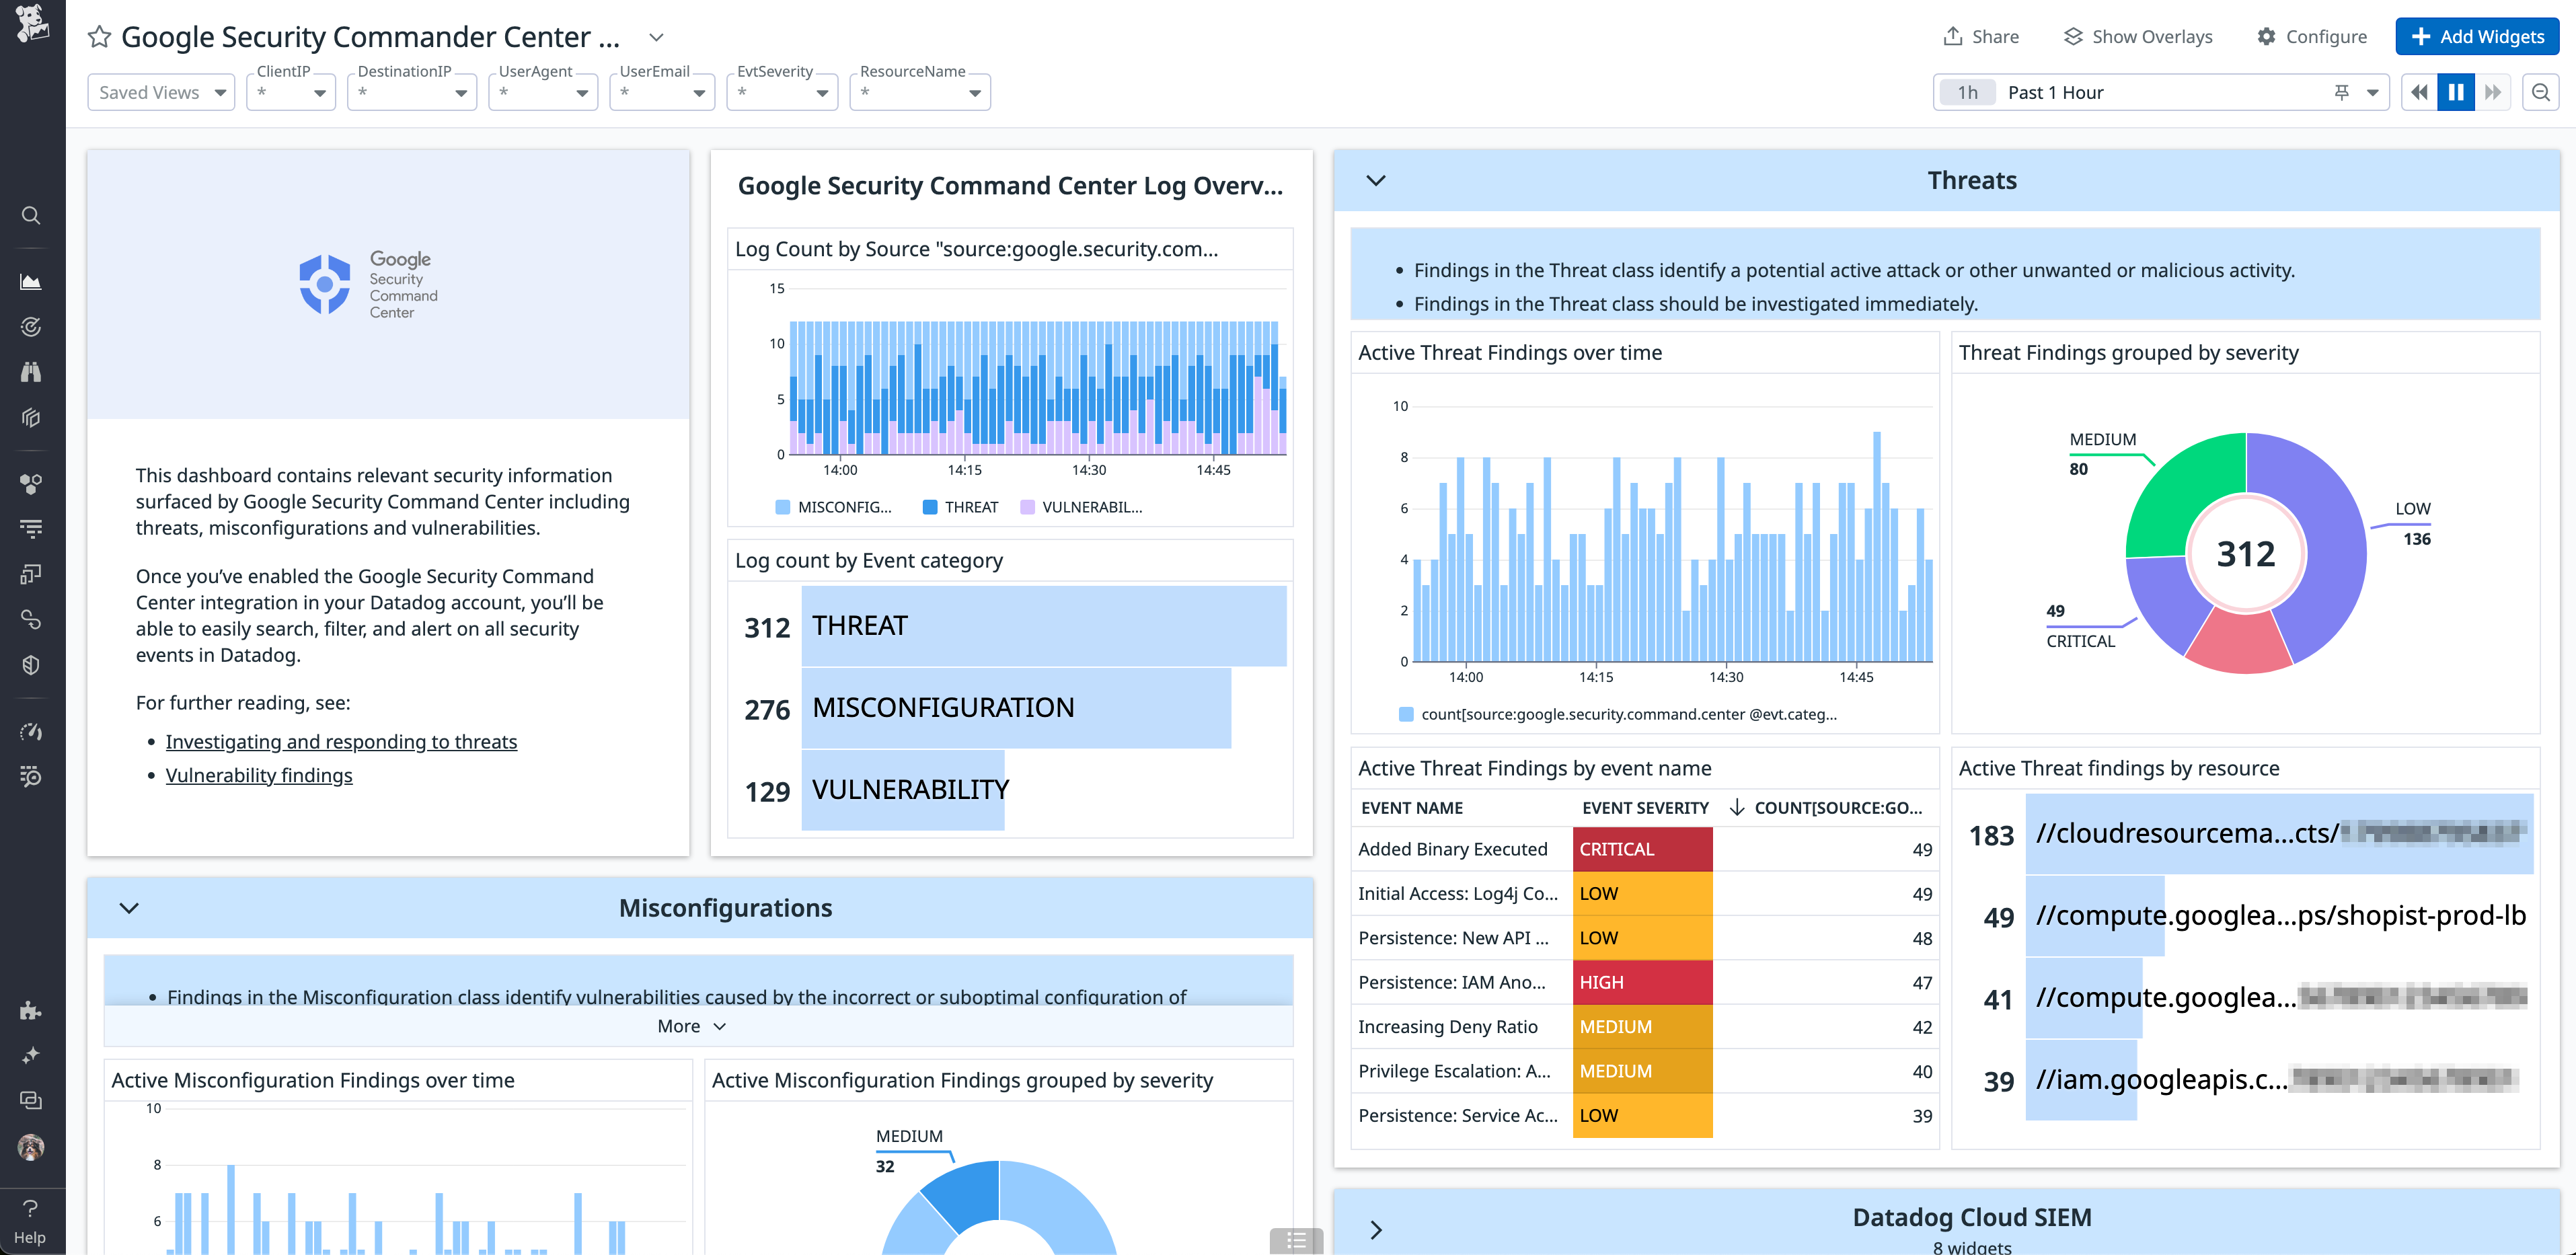Open Watchdog via the binoculars icon
The height and width of the screenshot is (1255, 2576).
[31, 371]
